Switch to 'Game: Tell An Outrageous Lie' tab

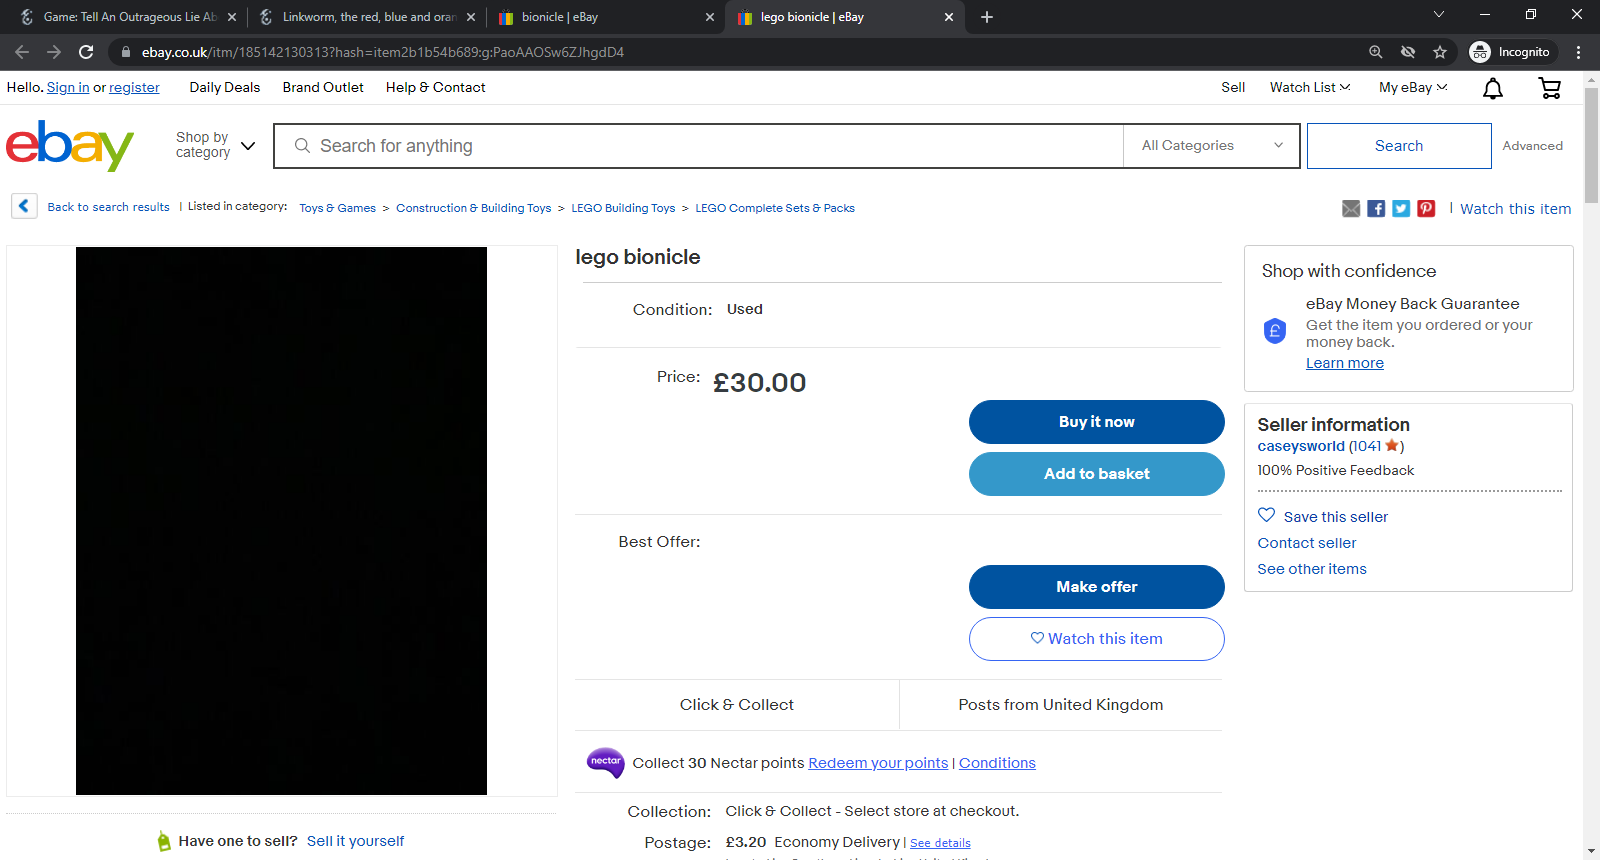point(128,17)
